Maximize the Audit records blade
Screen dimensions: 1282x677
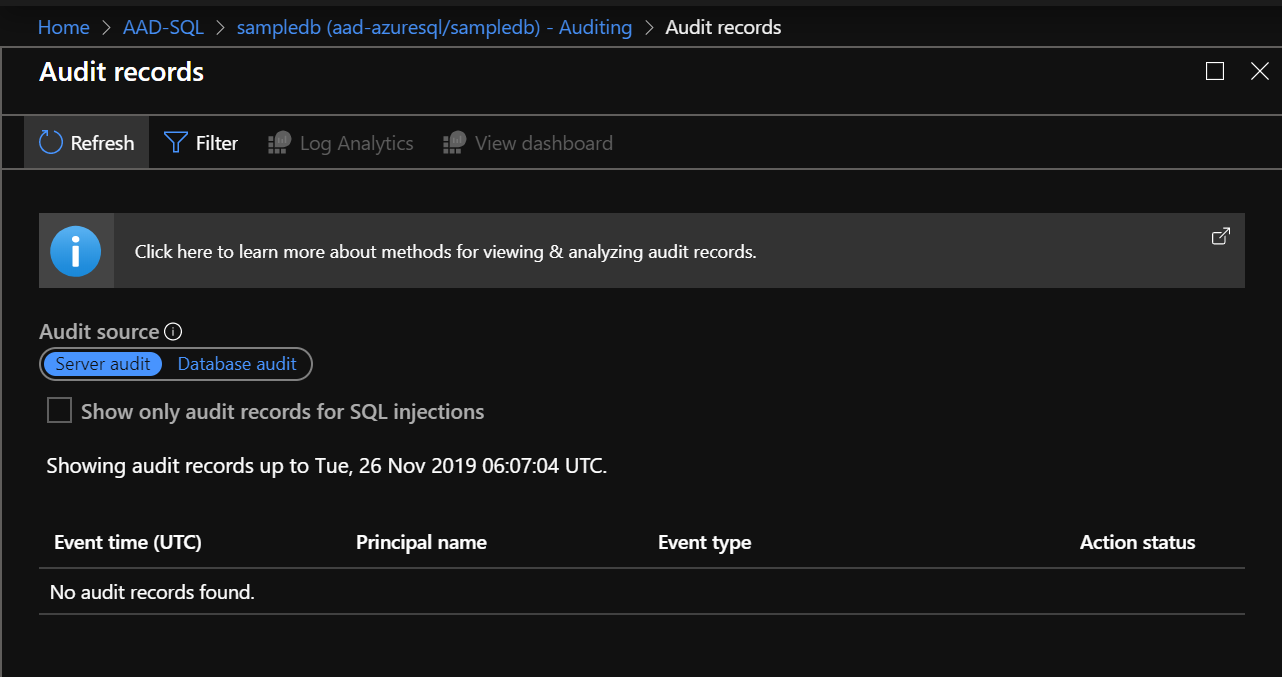1215,71
